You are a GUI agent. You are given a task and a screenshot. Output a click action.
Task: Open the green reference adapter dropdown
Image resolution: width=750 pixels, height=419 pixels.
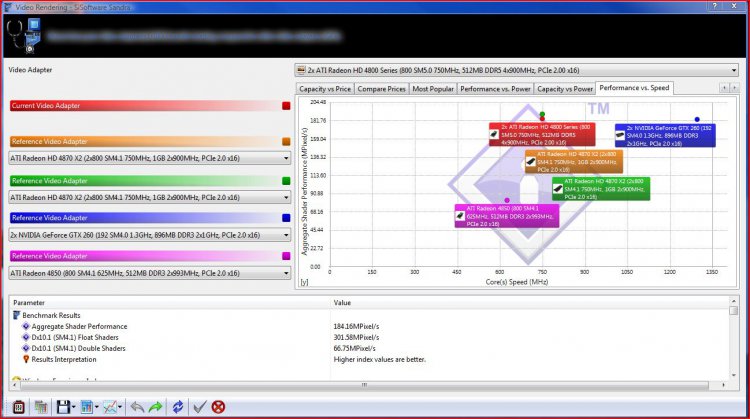150,197
